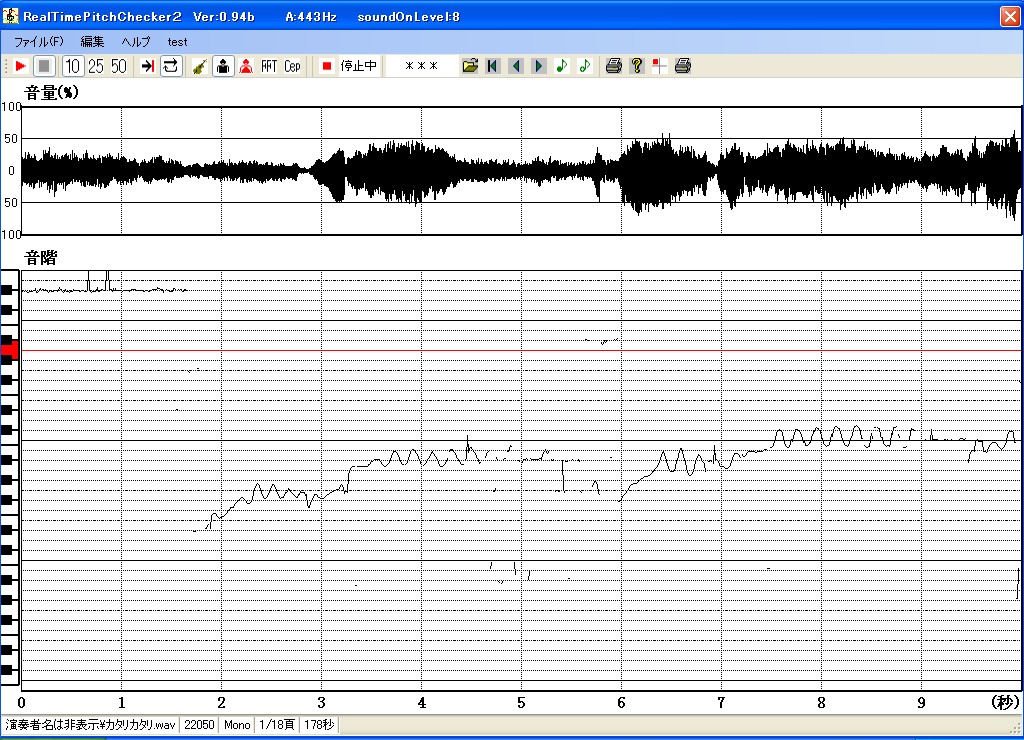Click the gray stop button
The width and height of the screenshot is (1024, 740).
(44, 66)
